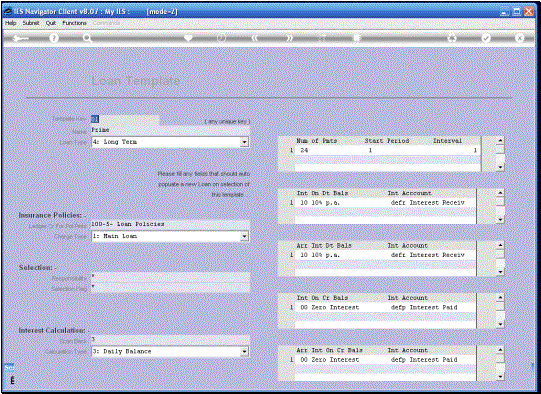Open the greyed Commands menu

pyautogui.click(x=106, y=23)
